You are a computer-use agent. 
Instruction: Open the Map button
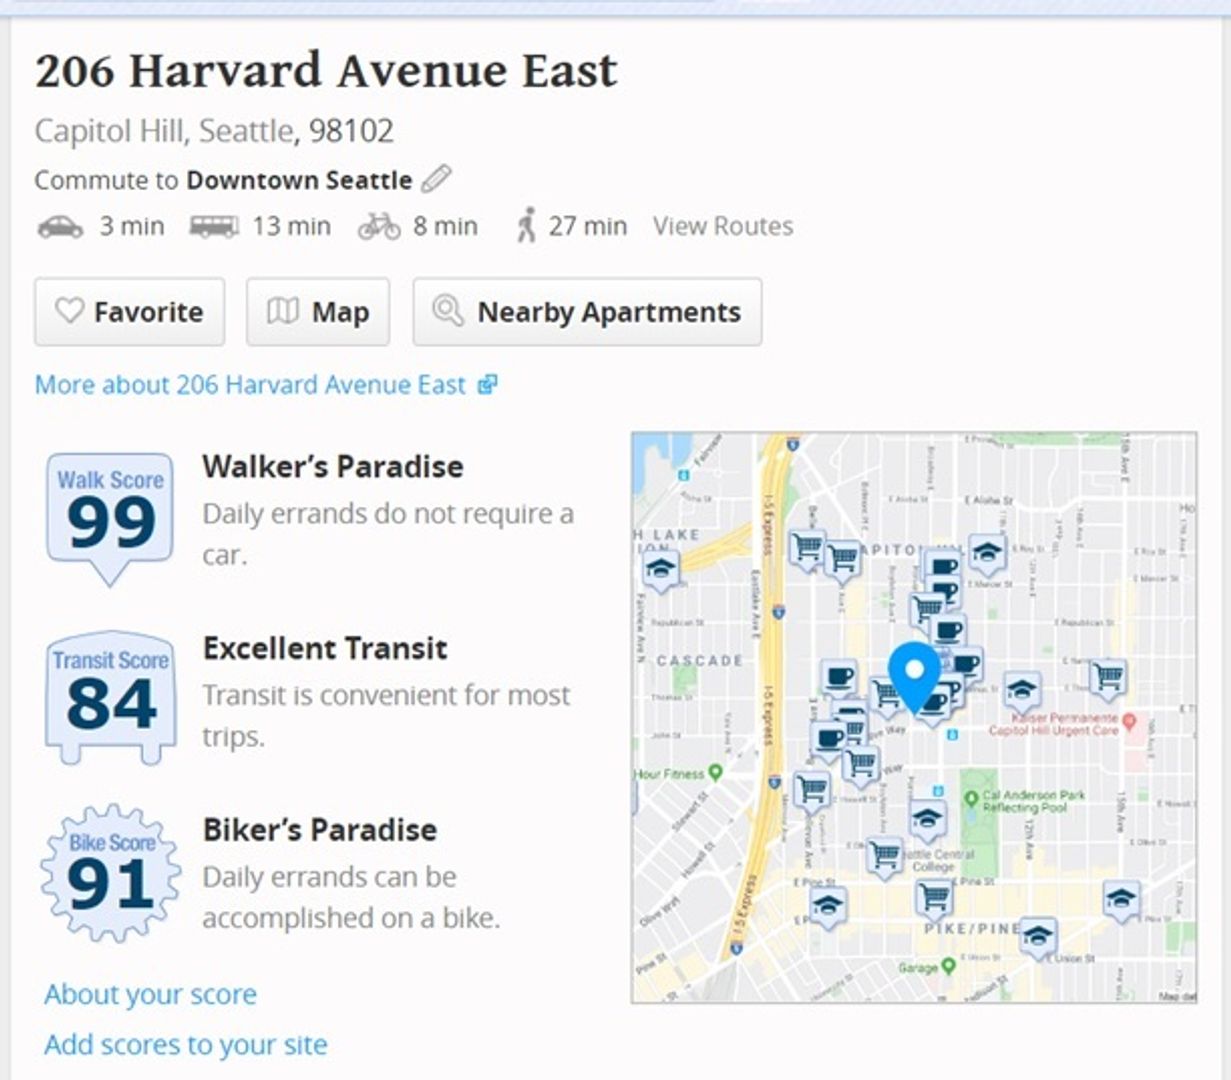(x=318, y=312)
